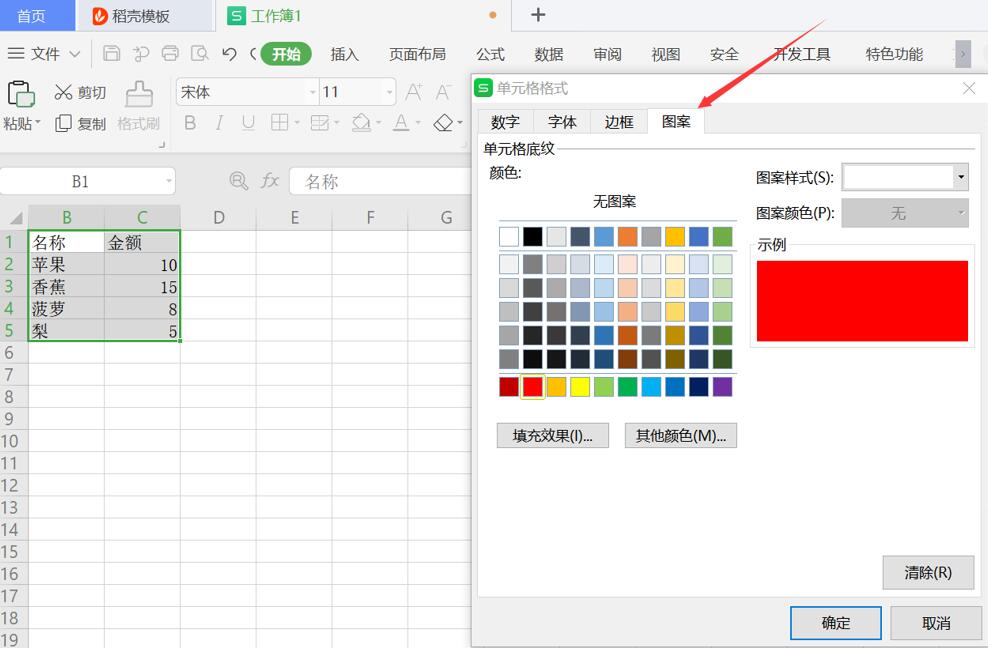Expand the Paste 粘贴 dropdown arrow
The width and height of the screenshot is (988, 648).
(38, 122)
